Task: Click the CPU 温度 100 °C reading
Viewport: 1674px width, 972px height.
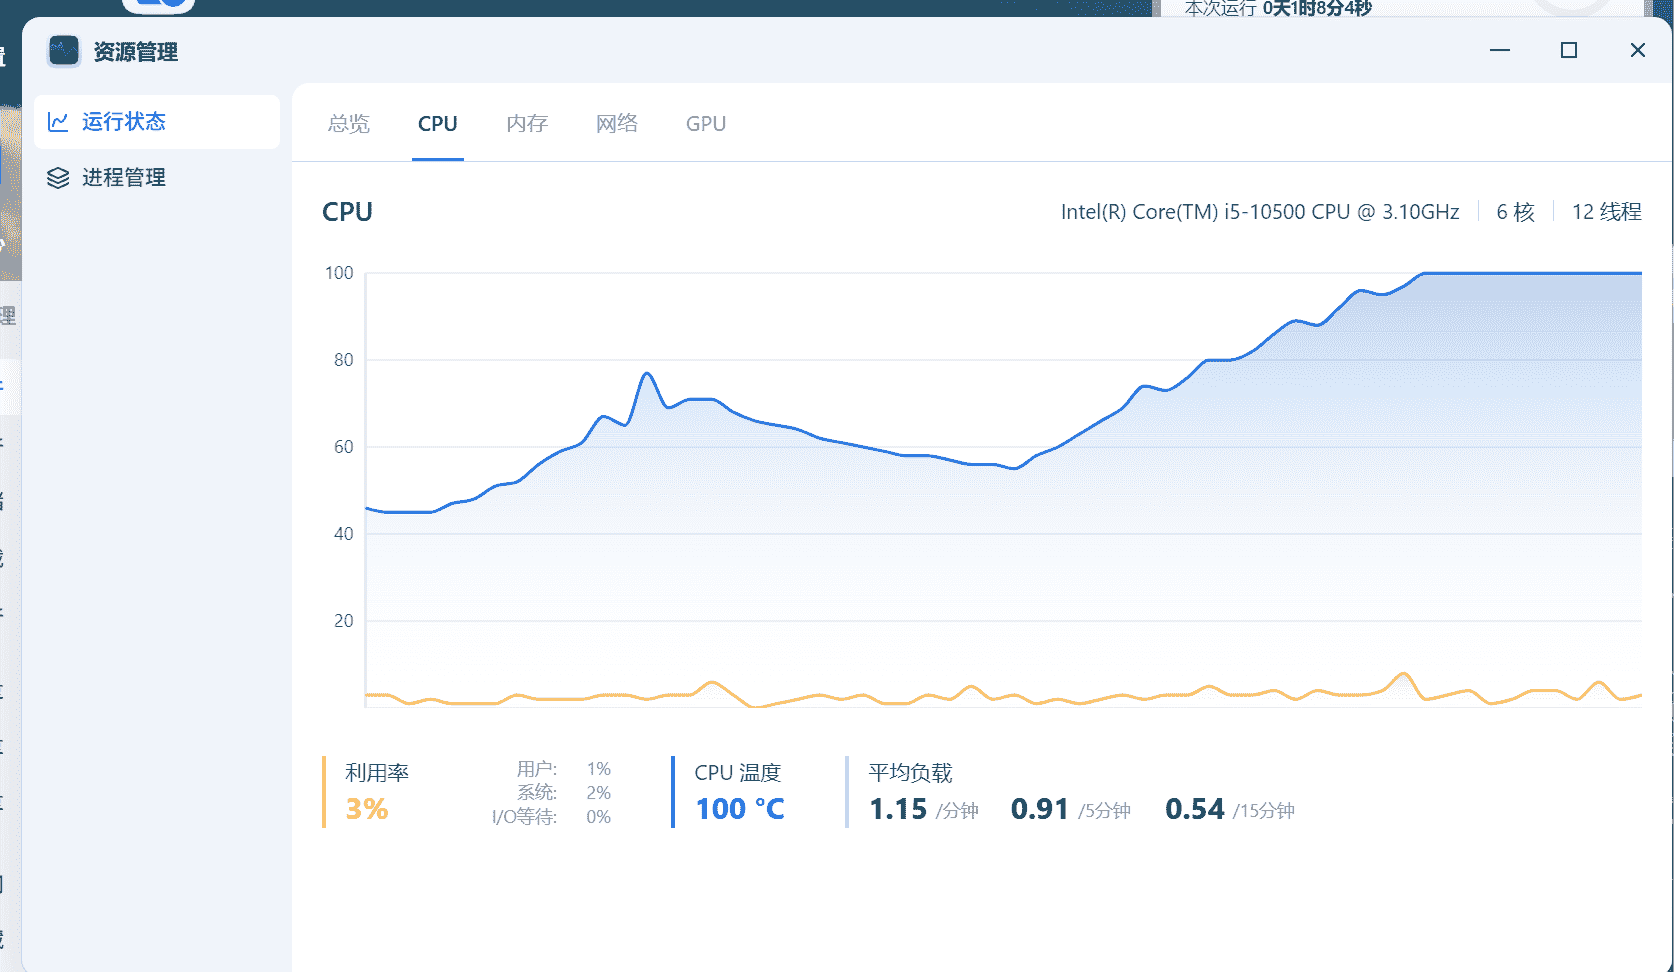Action: point(740,809)
